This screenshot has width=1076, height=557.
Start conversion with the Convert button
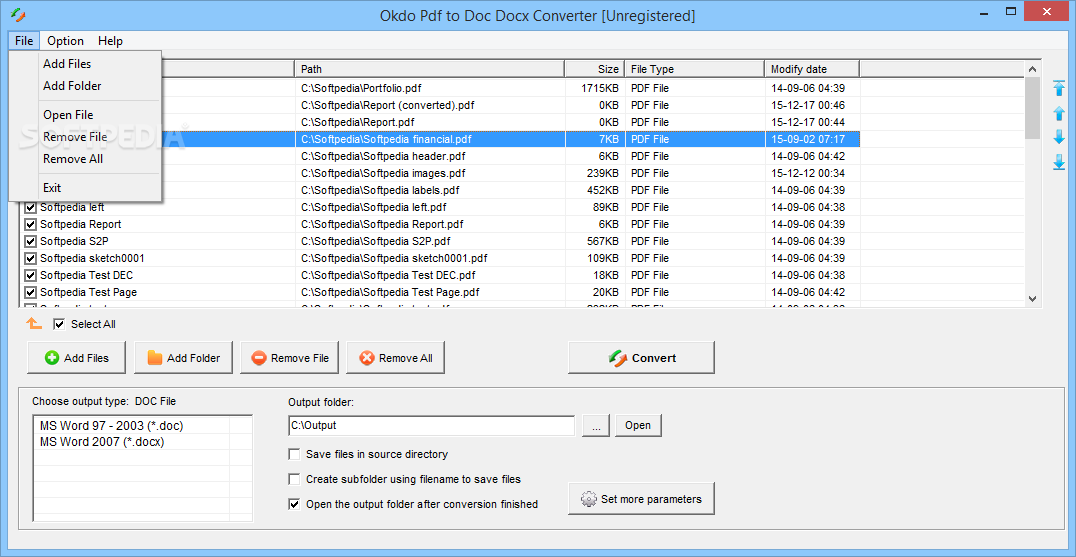click(x=641, y=357)
